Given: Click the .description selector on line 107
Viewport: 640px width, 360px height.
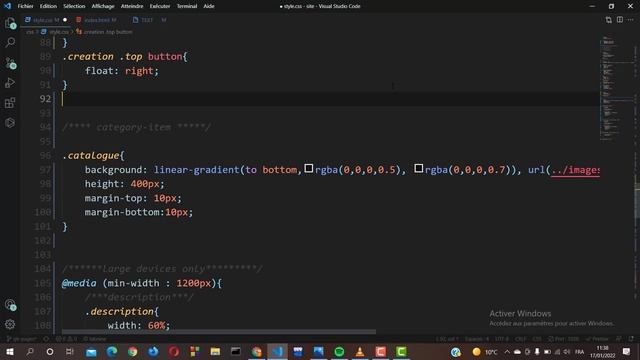Looking at the screenshot, I should click(x=120, y=311).
